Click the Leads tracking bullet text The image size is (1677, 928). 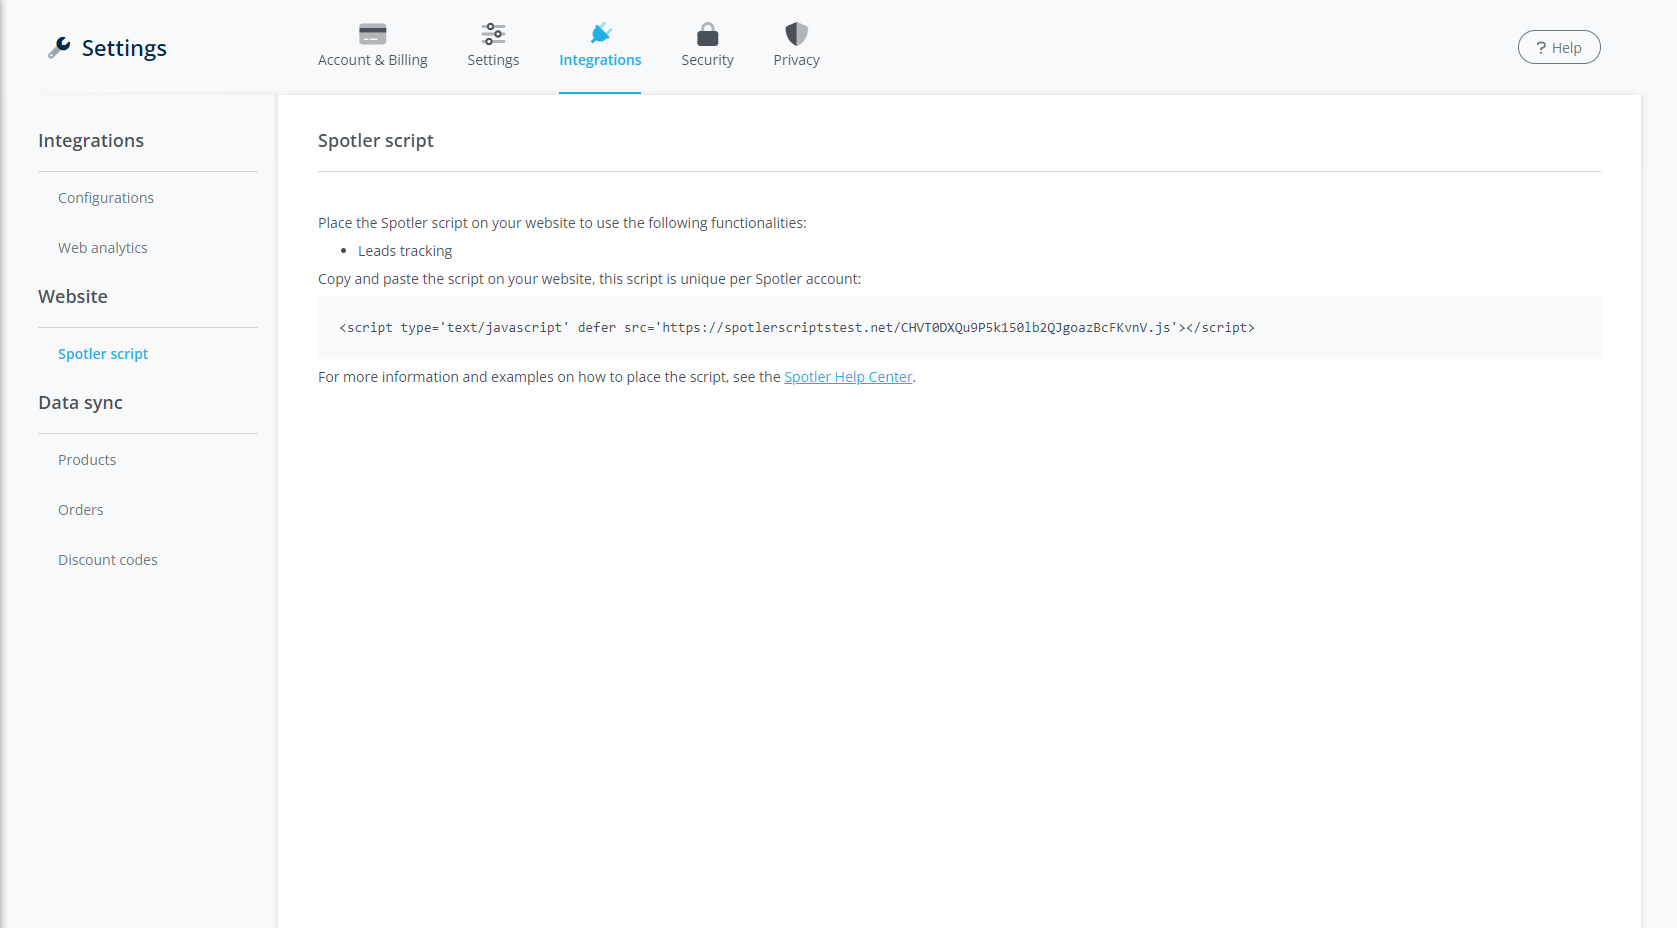tap(405, 251)
